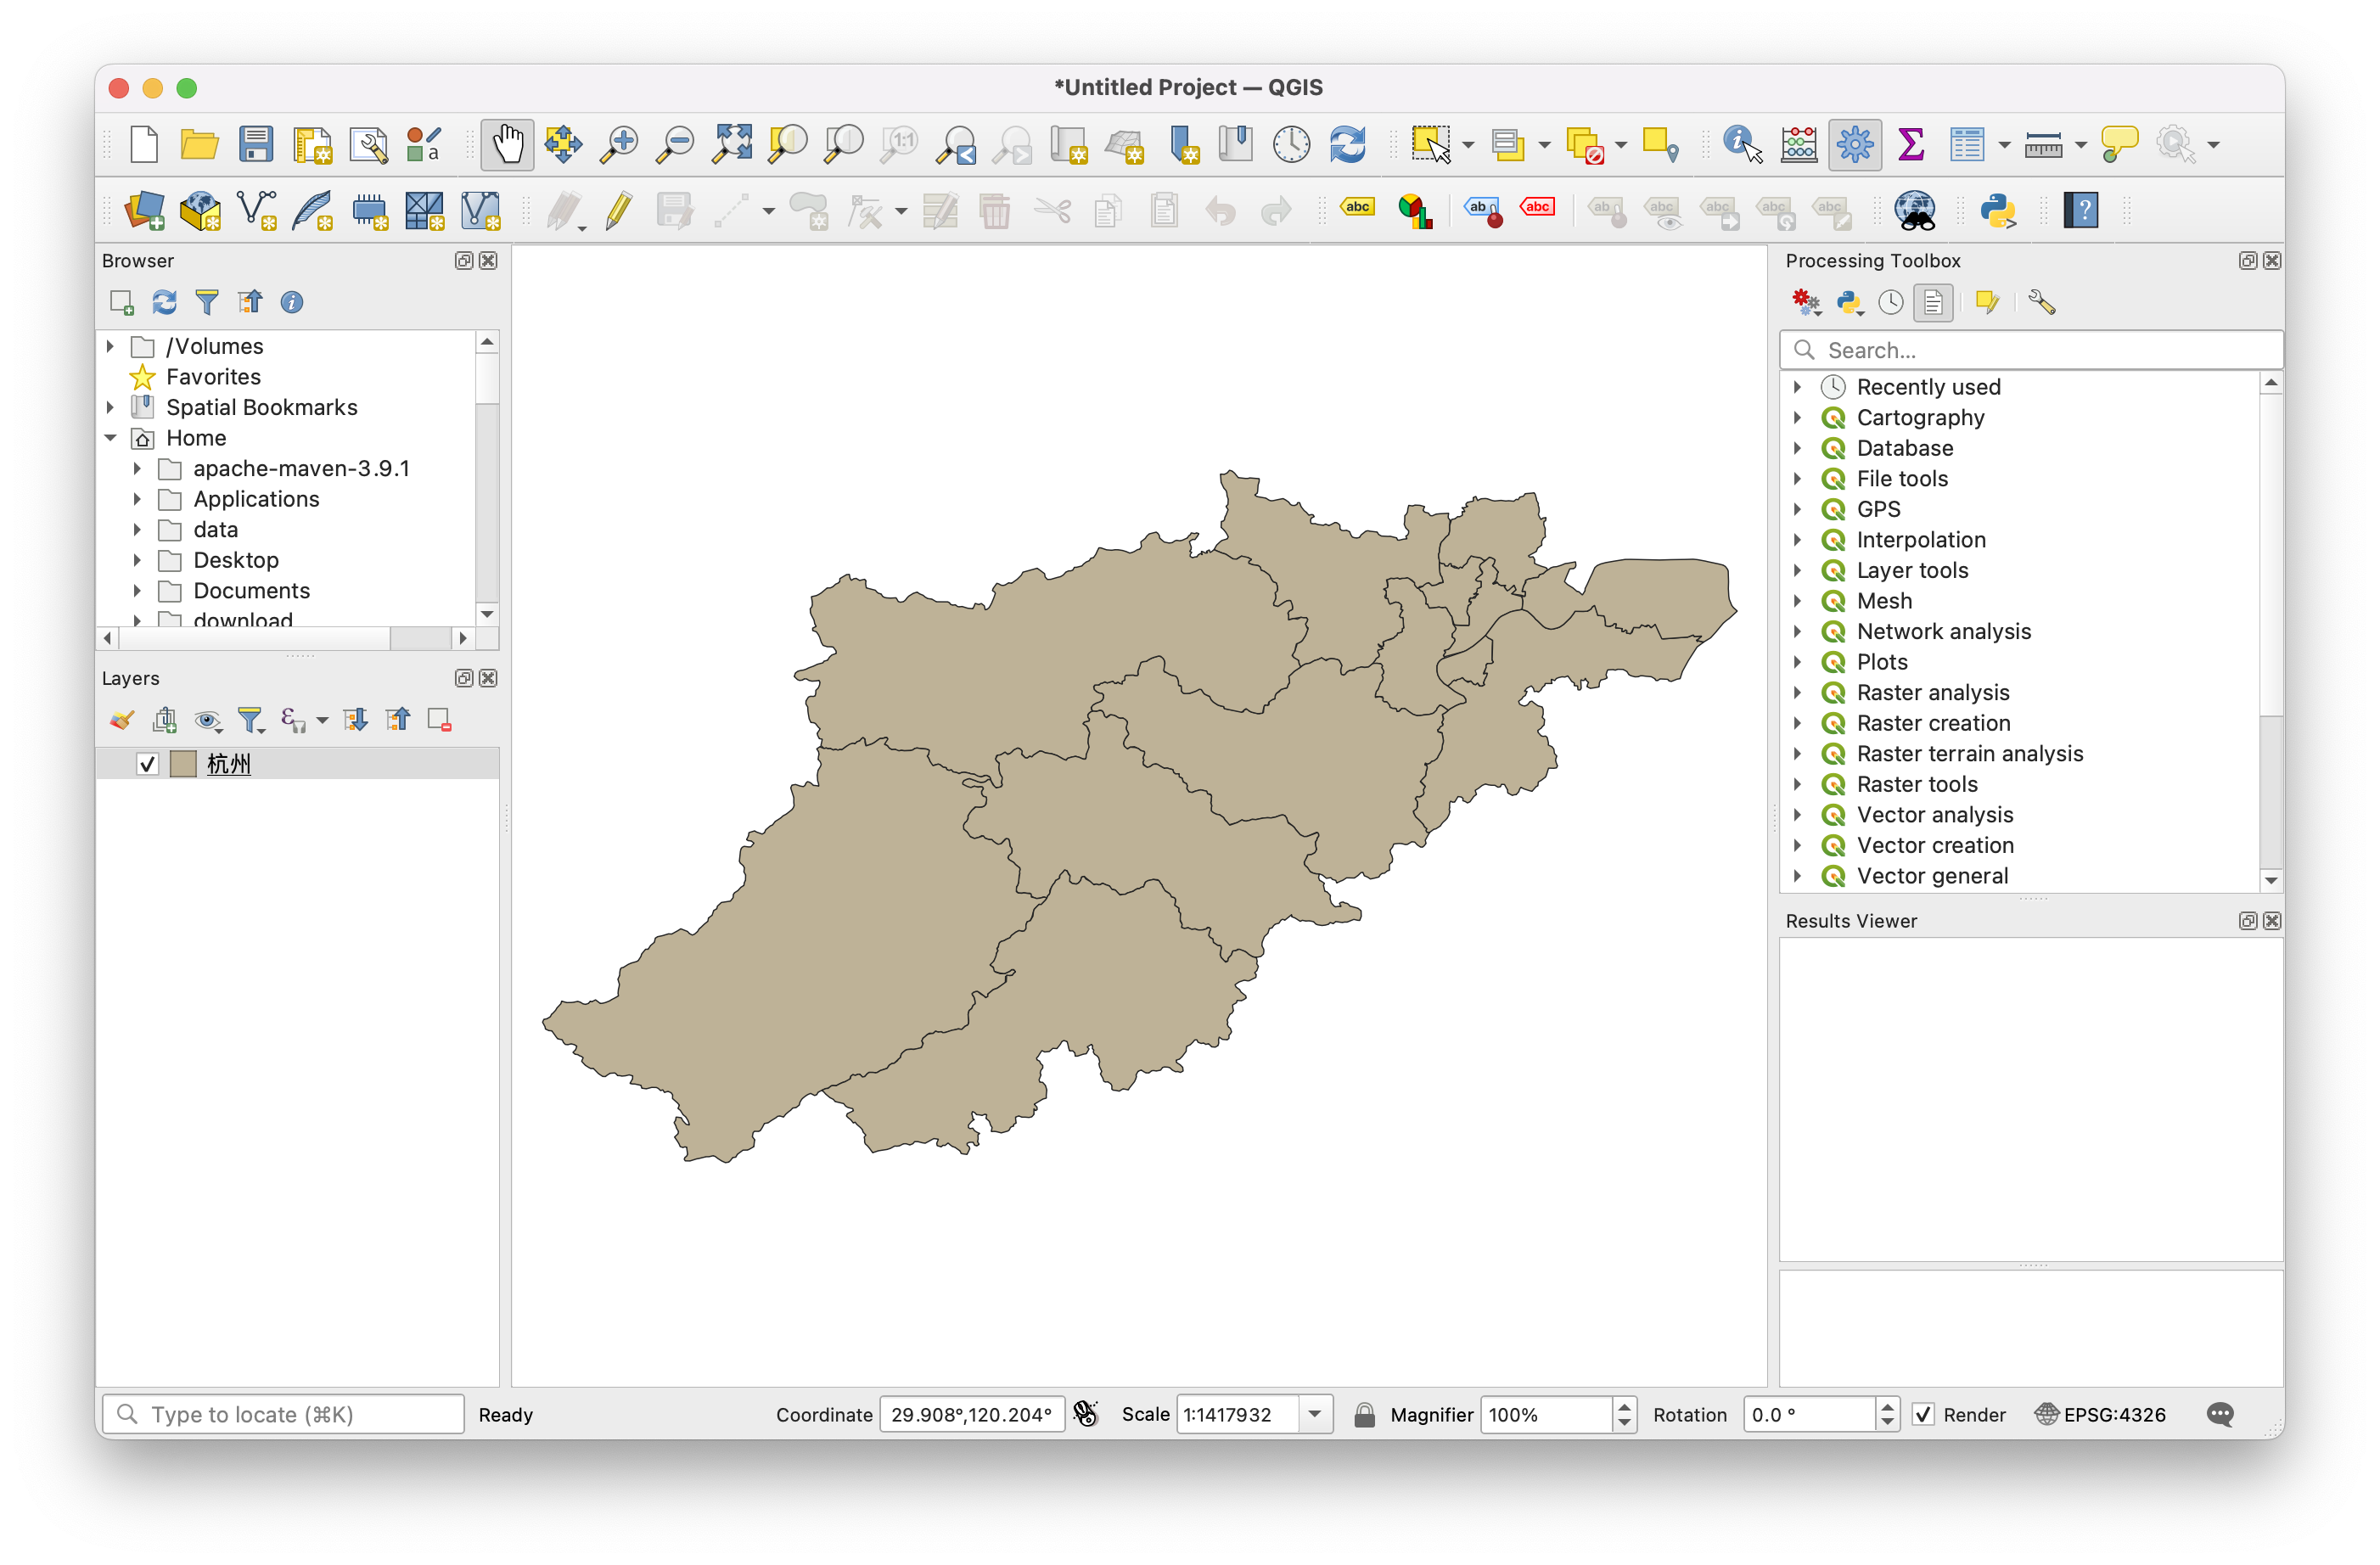
Task: Open the Scale dropdown list
Action: [x=1315, y=1414]
